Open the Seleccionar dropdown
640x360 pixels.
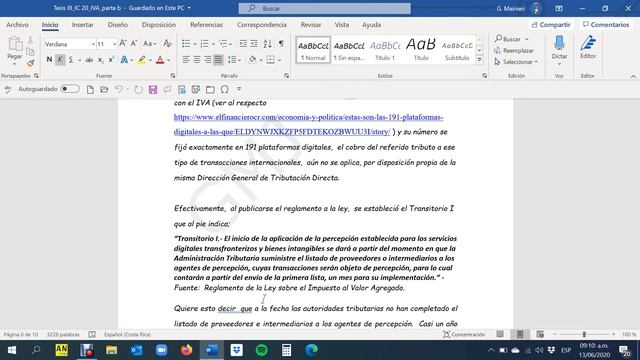(x=516, y=62)
